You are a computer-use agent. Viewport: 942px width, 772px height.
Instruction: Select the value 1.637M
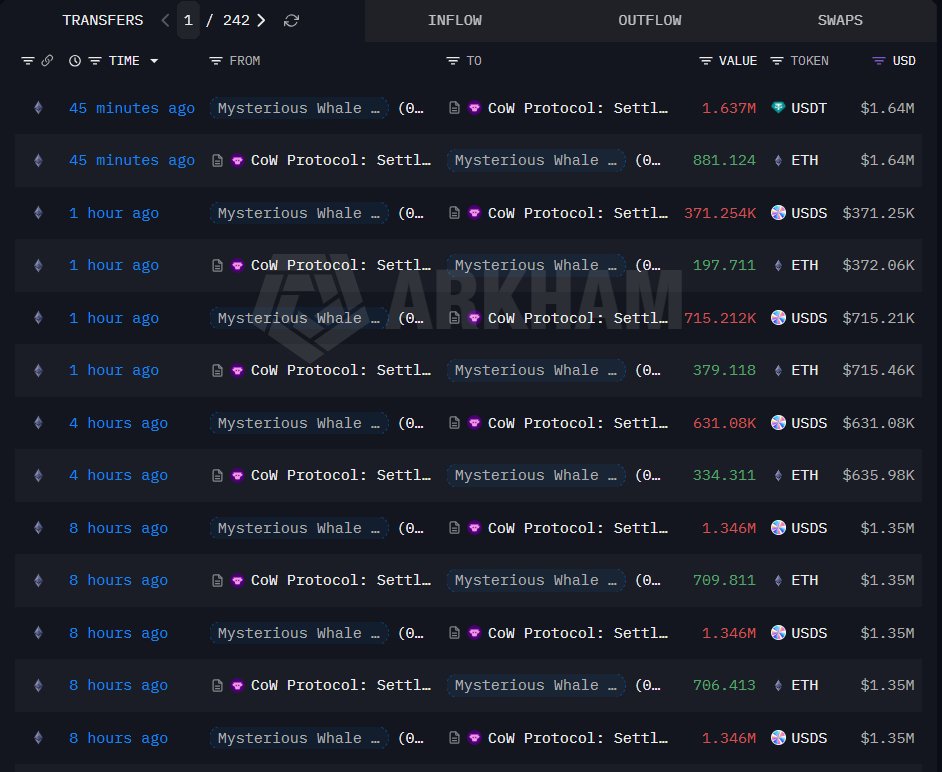click(729, 108)
